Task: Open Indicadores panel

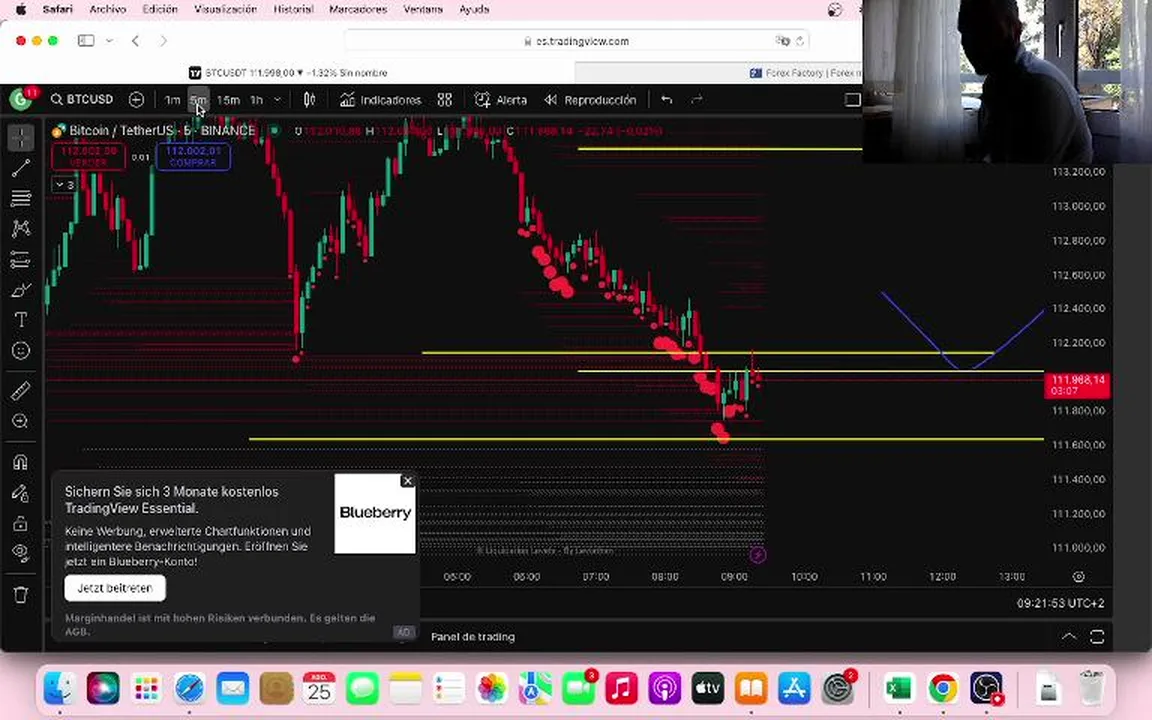Action: click(x=381, y=100)
